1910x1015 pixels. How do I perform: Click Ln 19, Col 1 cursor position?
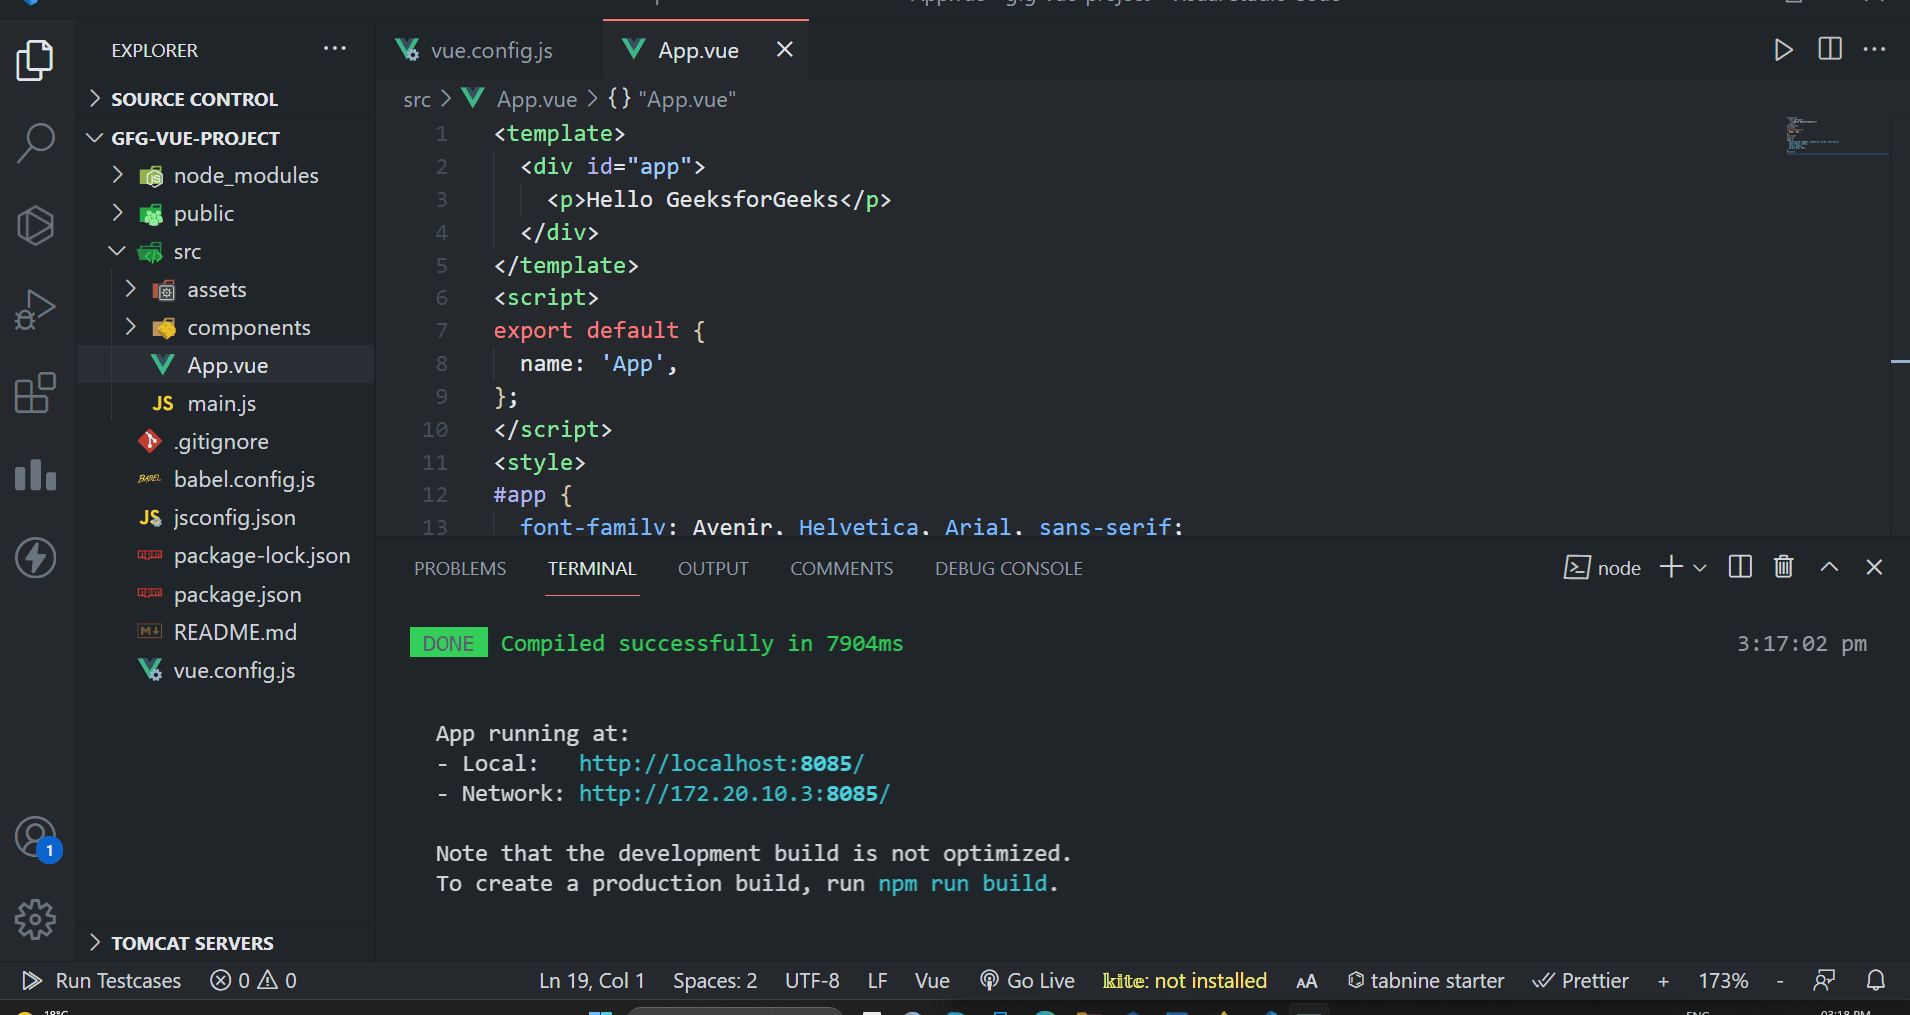[592, 981]
